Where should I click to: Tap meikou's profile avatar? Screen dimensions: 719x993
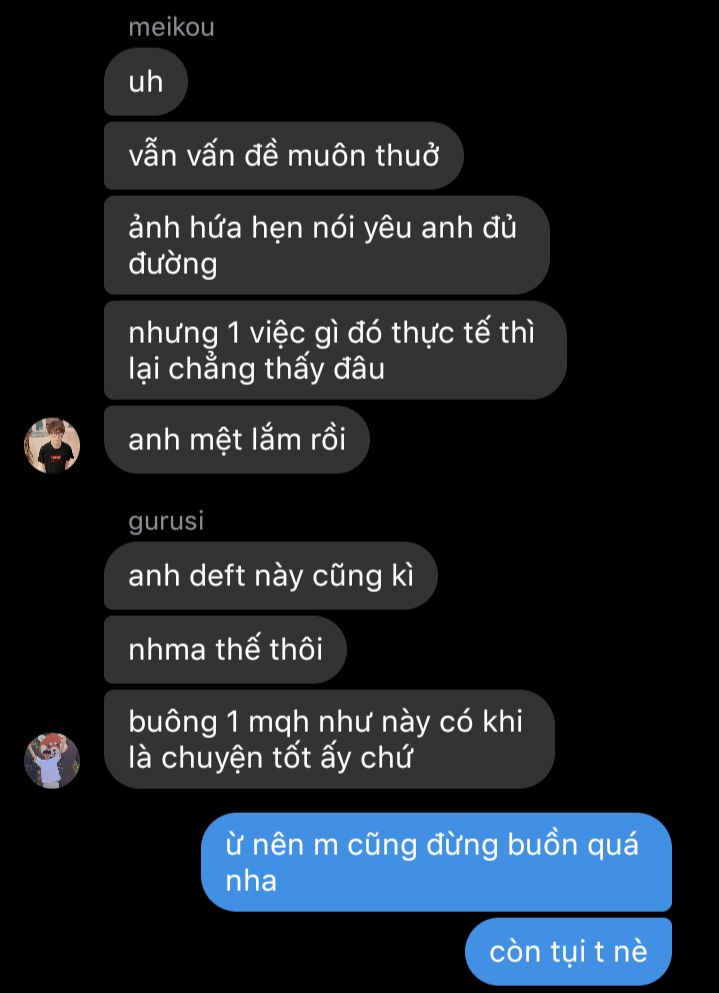(x=52, y=445)
